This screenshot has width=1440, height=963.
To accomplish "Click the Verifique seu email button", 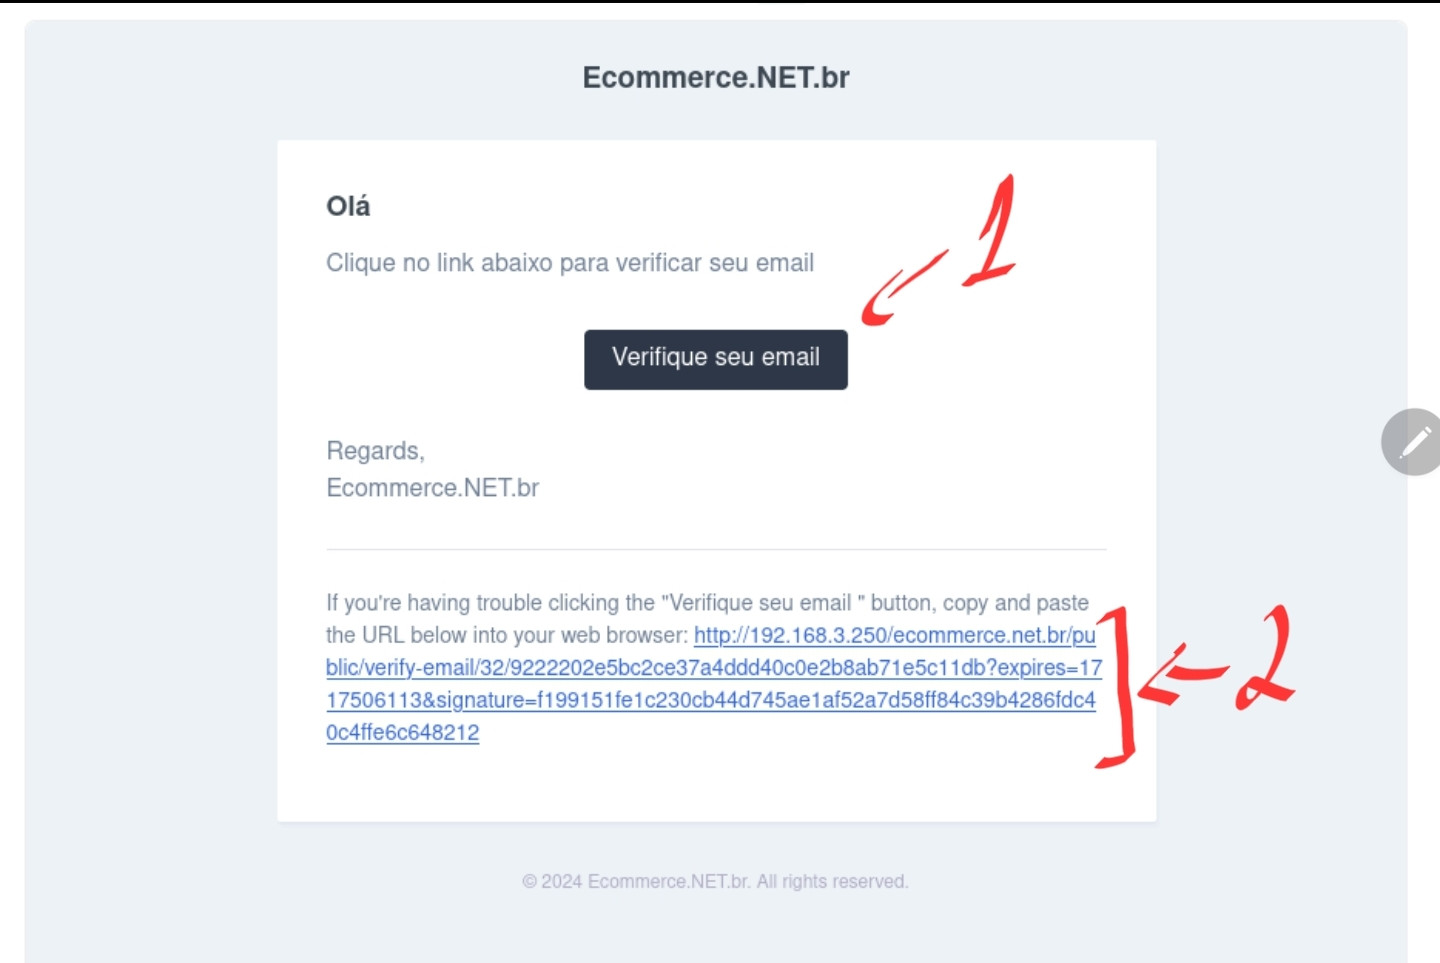I will click(x=716, y=359).
